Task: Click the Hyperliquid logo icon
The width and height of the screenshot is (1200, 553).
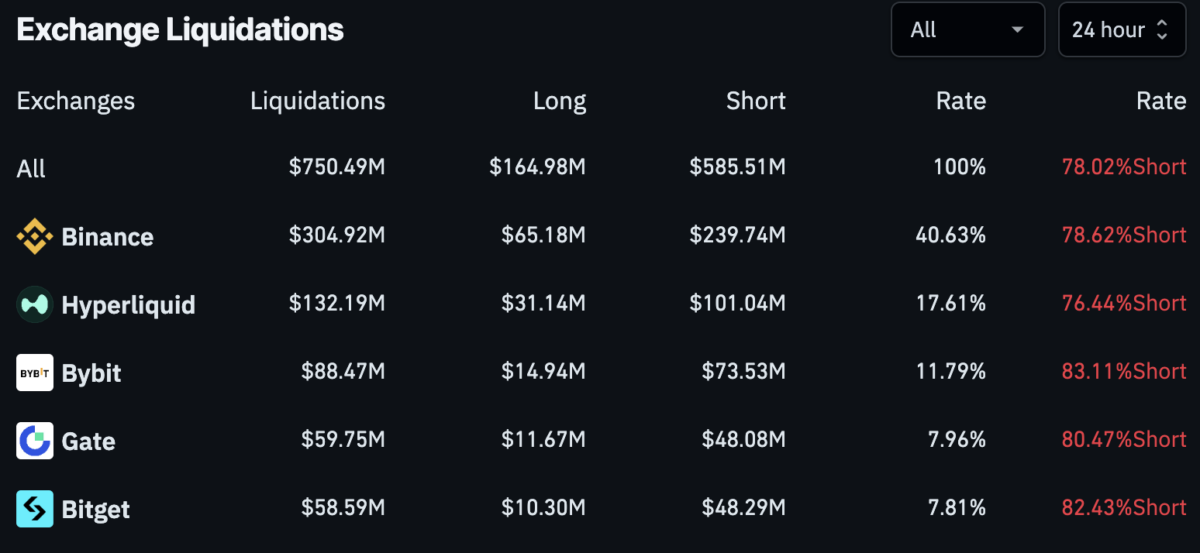Action: click(35, 305)
